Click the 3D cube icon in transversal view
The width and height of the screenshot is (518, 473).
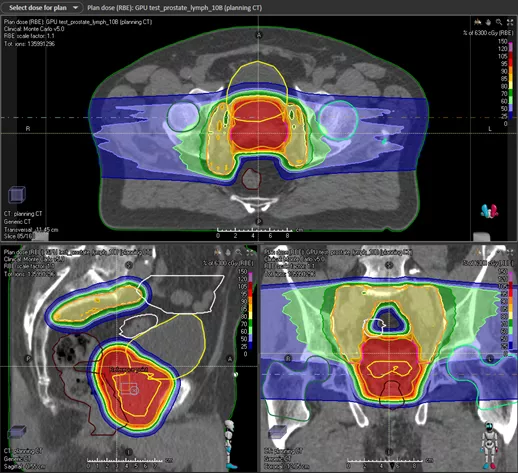pyautogui.click(x=17, y=194)
